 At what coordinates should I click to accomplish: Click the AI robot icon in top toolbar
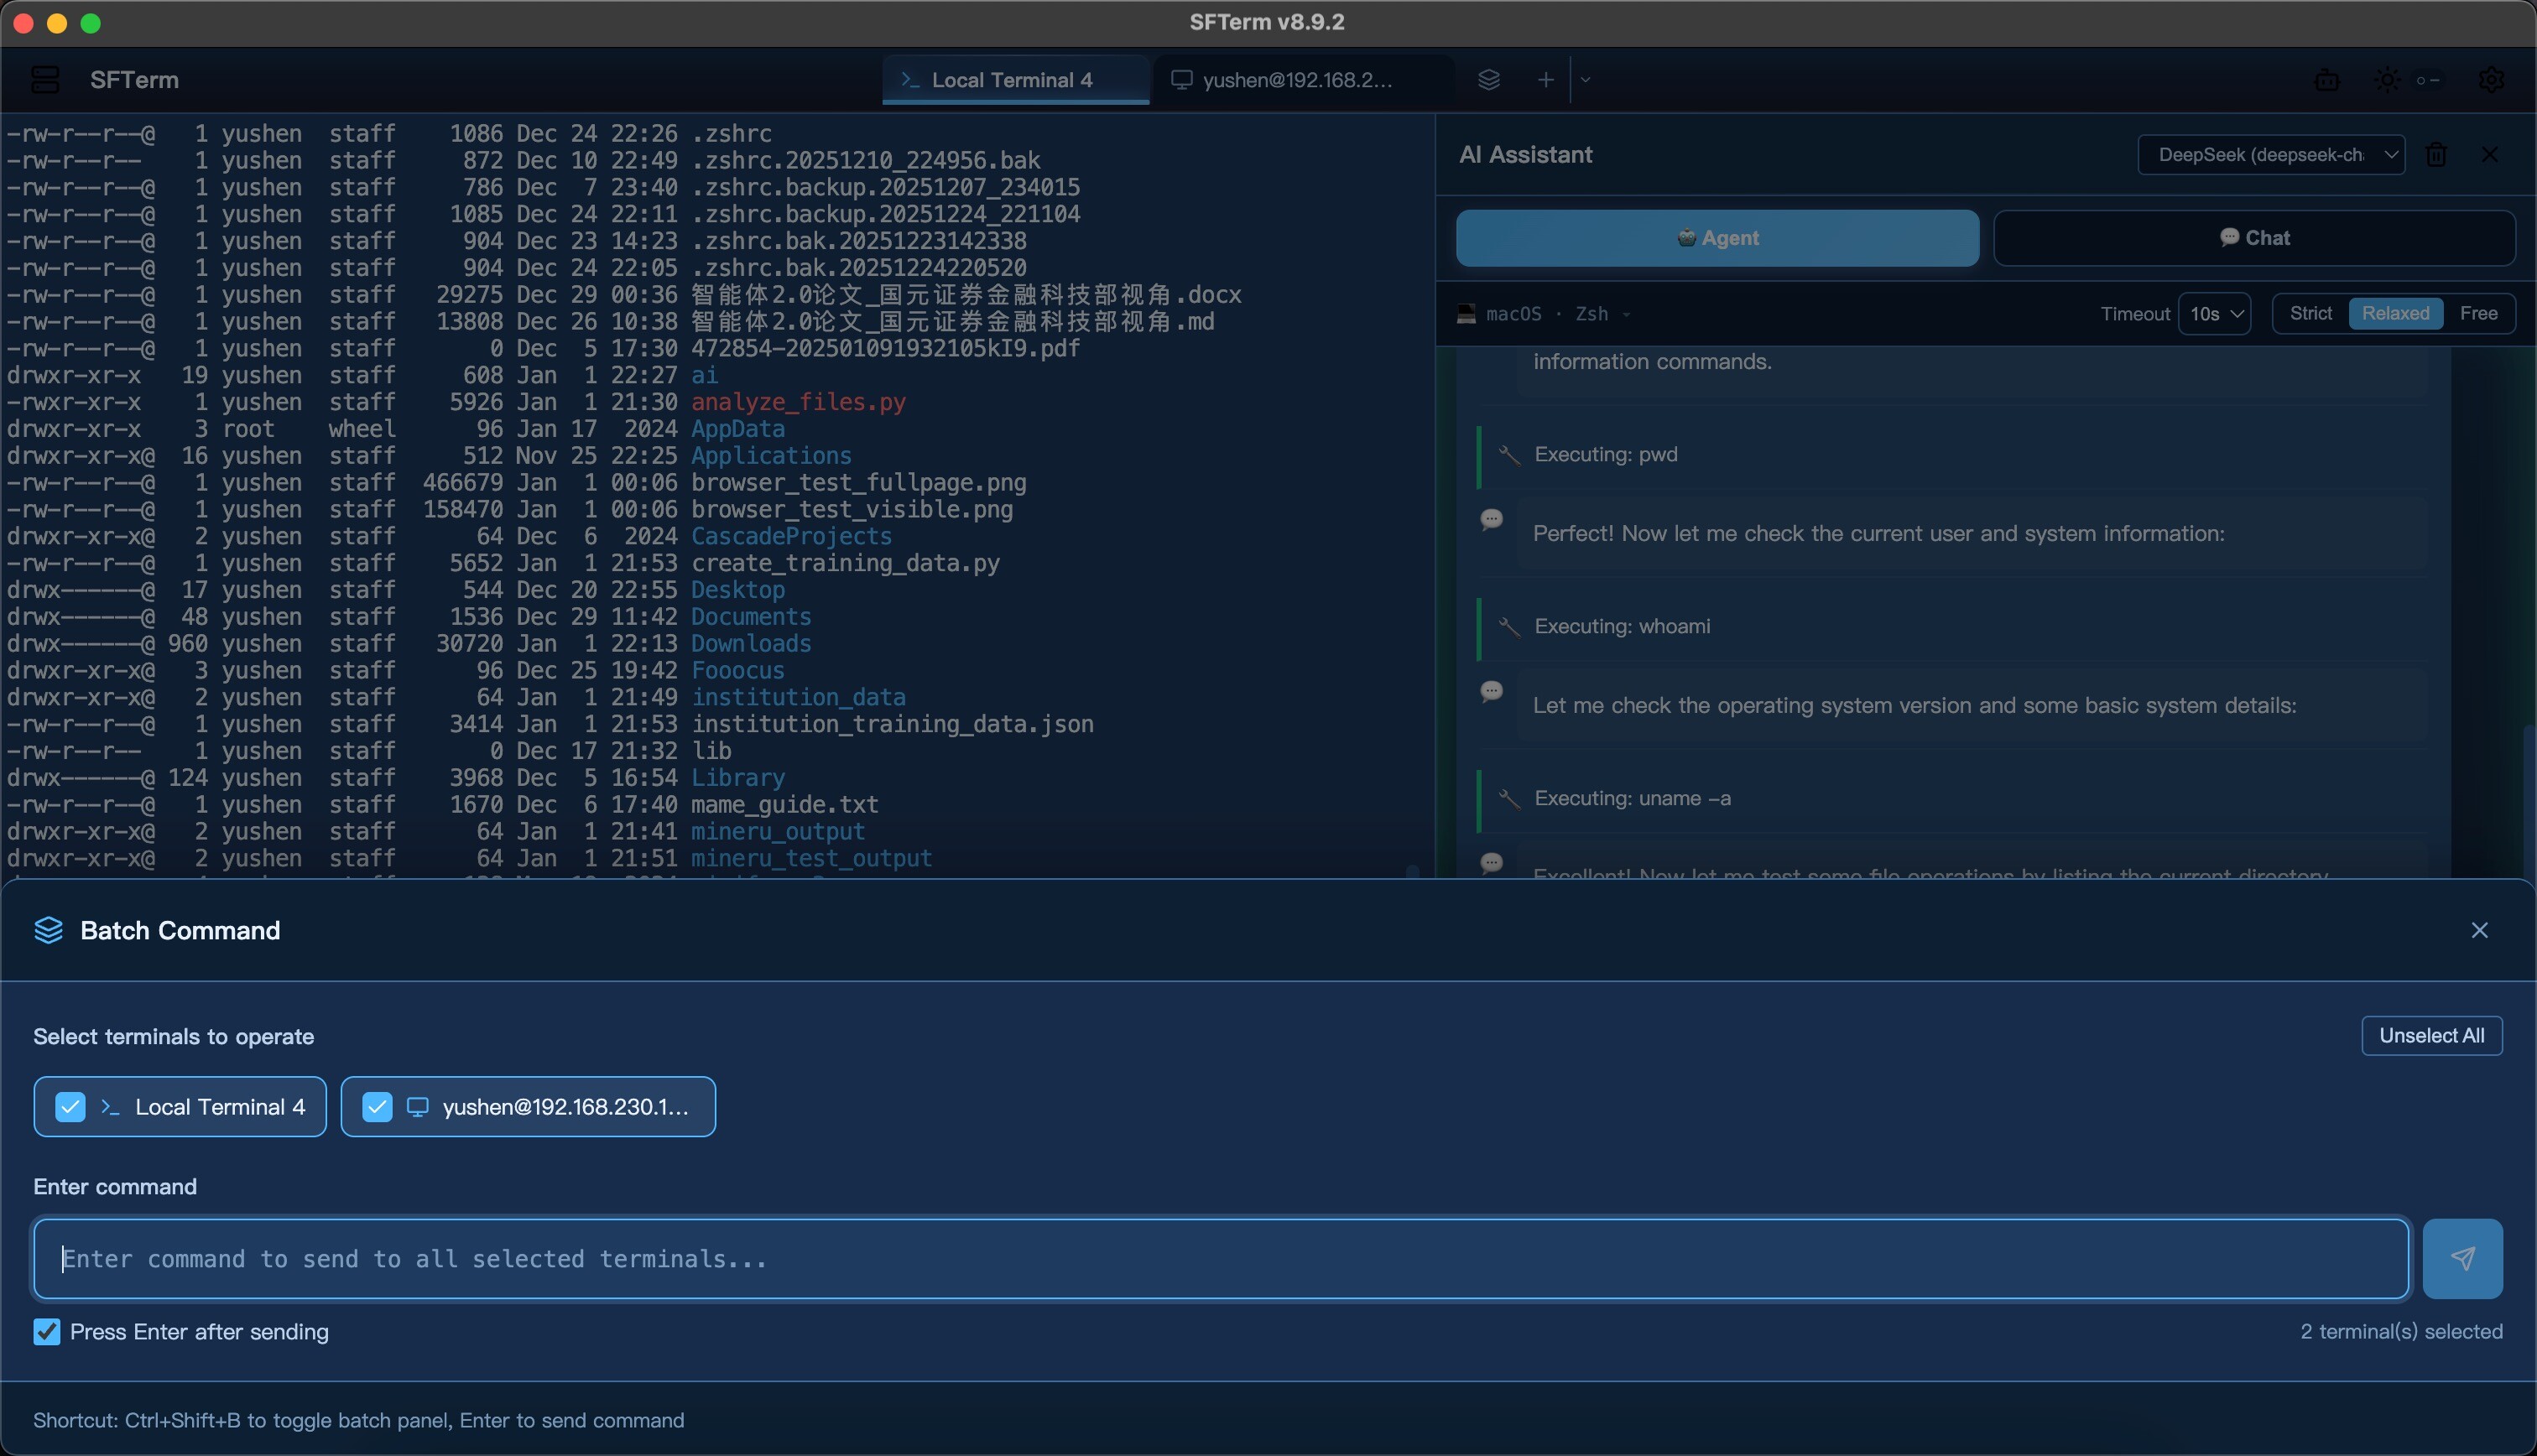[x=2327, y=80]
